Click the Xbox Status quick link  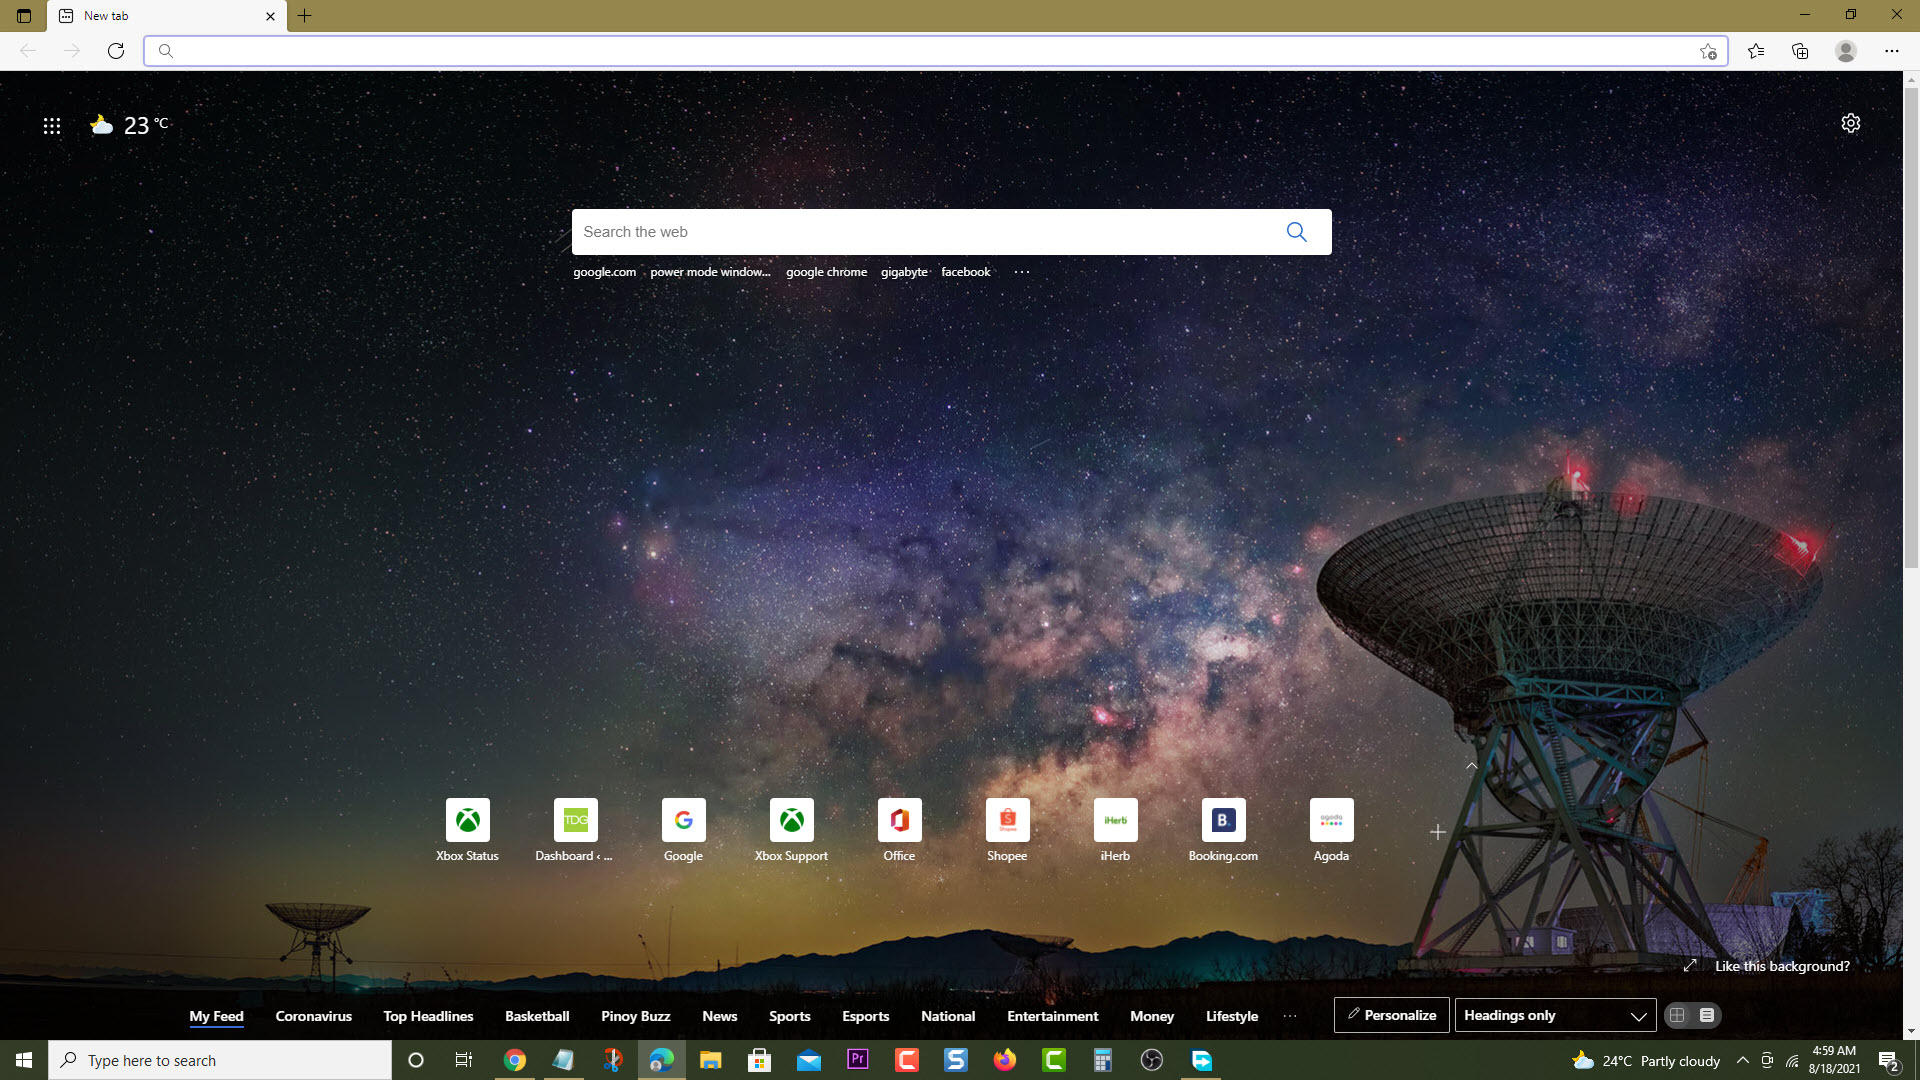click(467, 830)
